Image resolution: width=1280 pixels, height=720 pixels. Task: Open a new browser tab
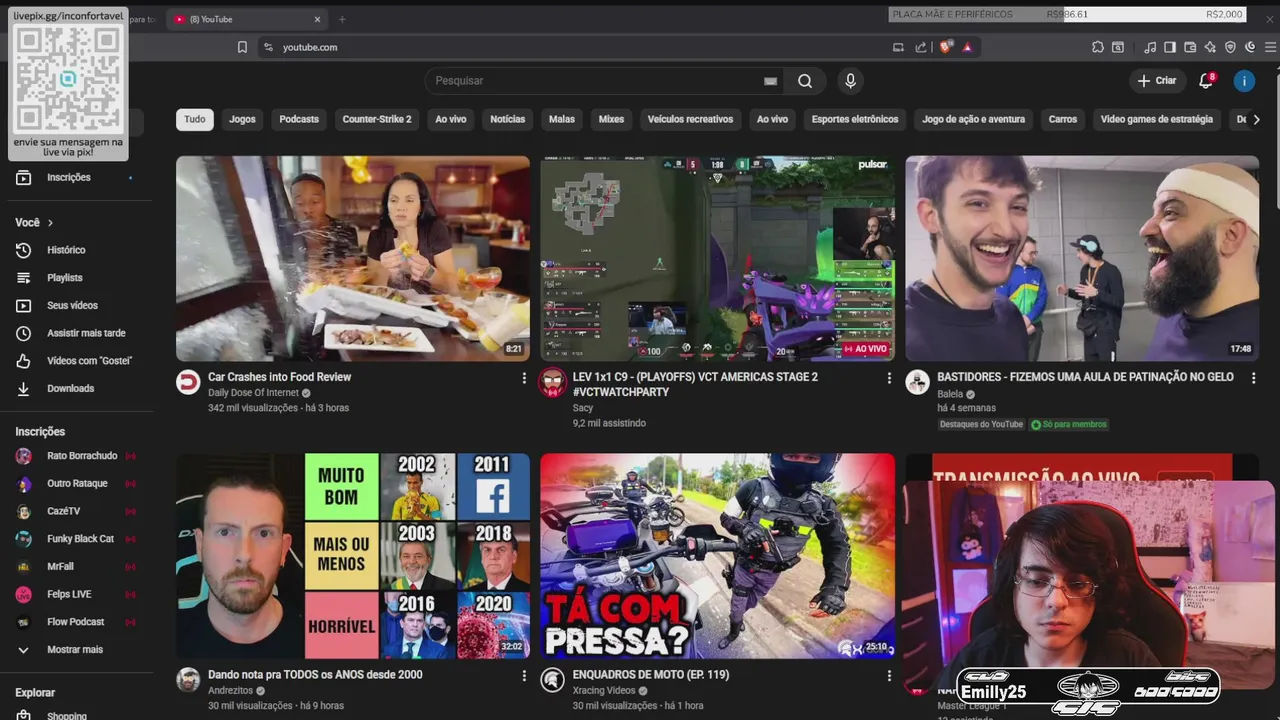point(342,19)
